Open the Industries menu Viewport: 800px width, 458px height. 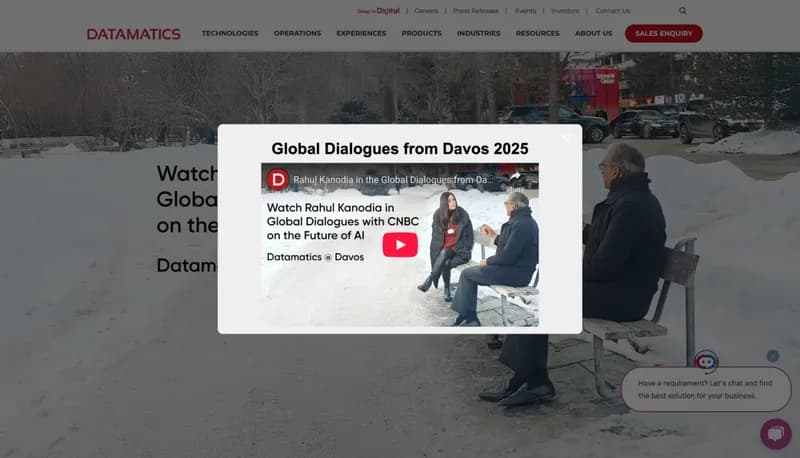[x=479, y=33]
